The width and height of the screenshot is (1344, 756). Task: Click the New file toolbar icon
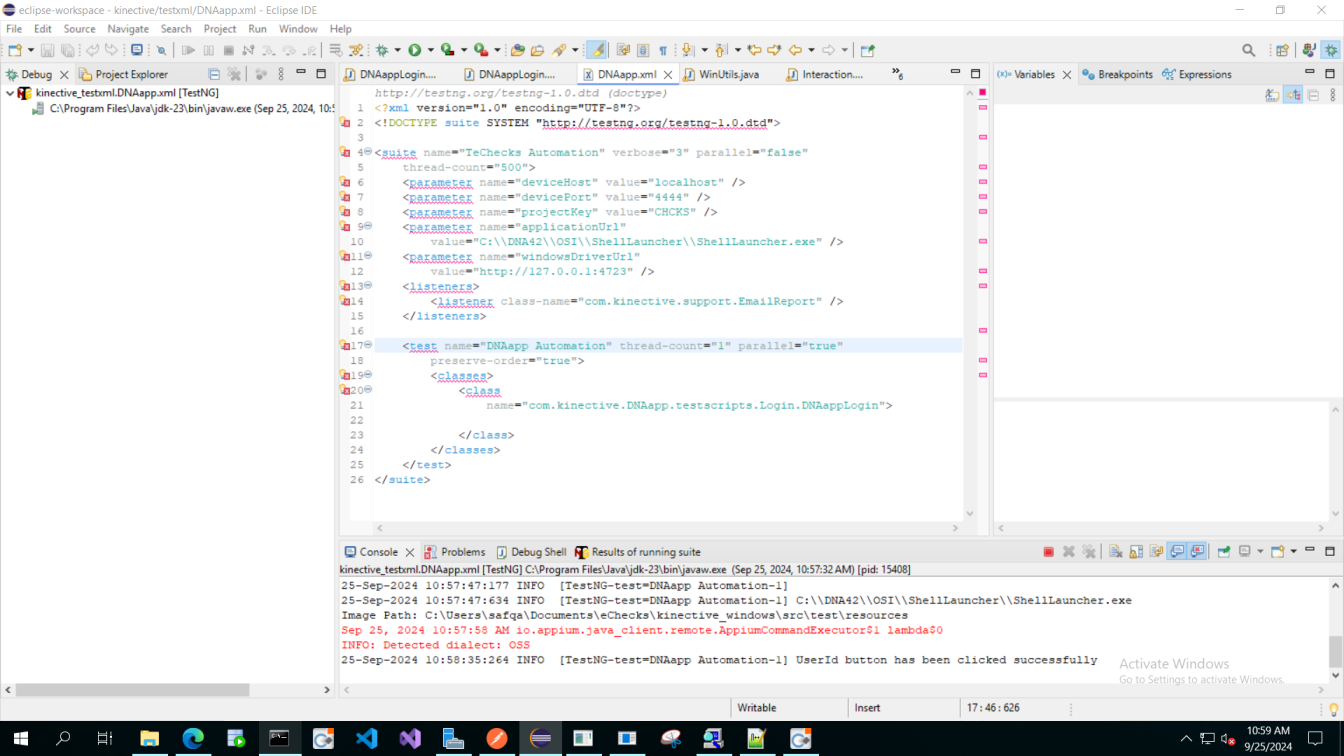click(x=15, y=50)
